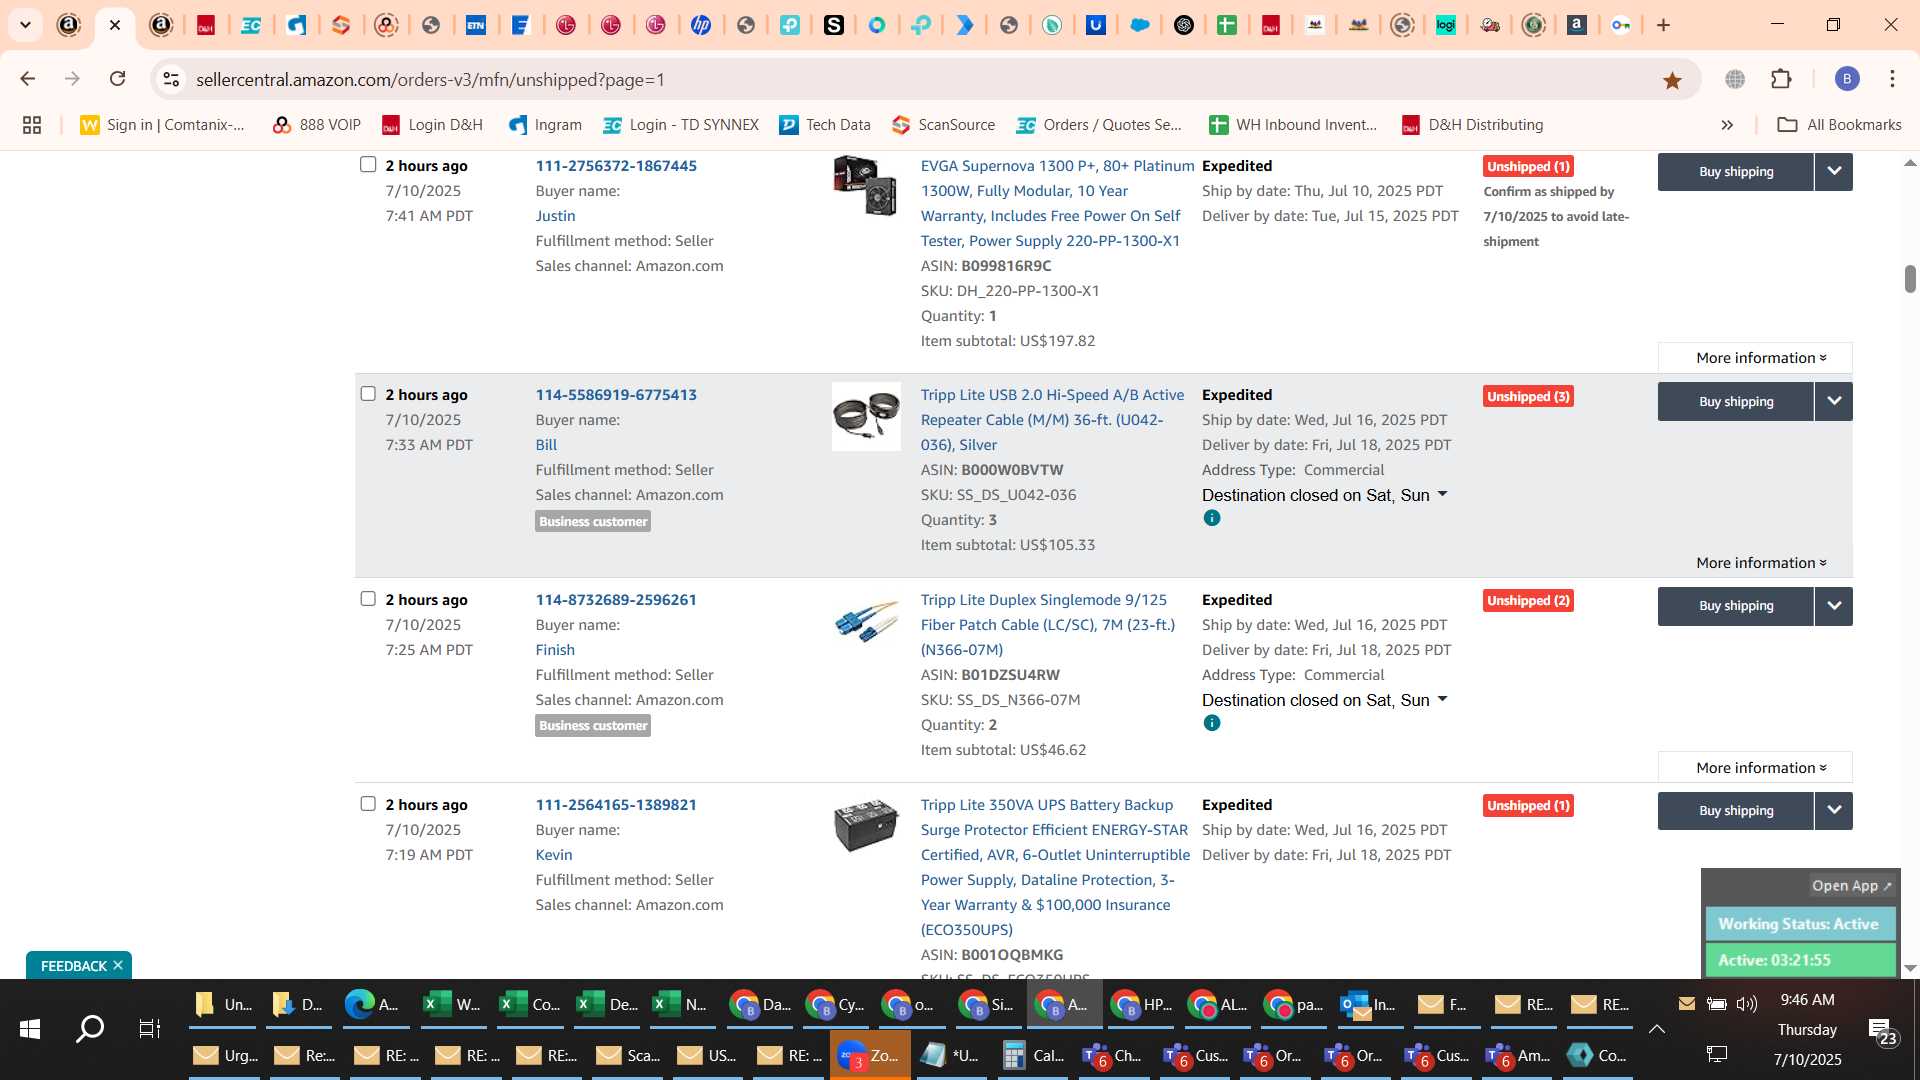Open Calculator from taskbar
1920x1080 pixels.
click(1033, 1056)
